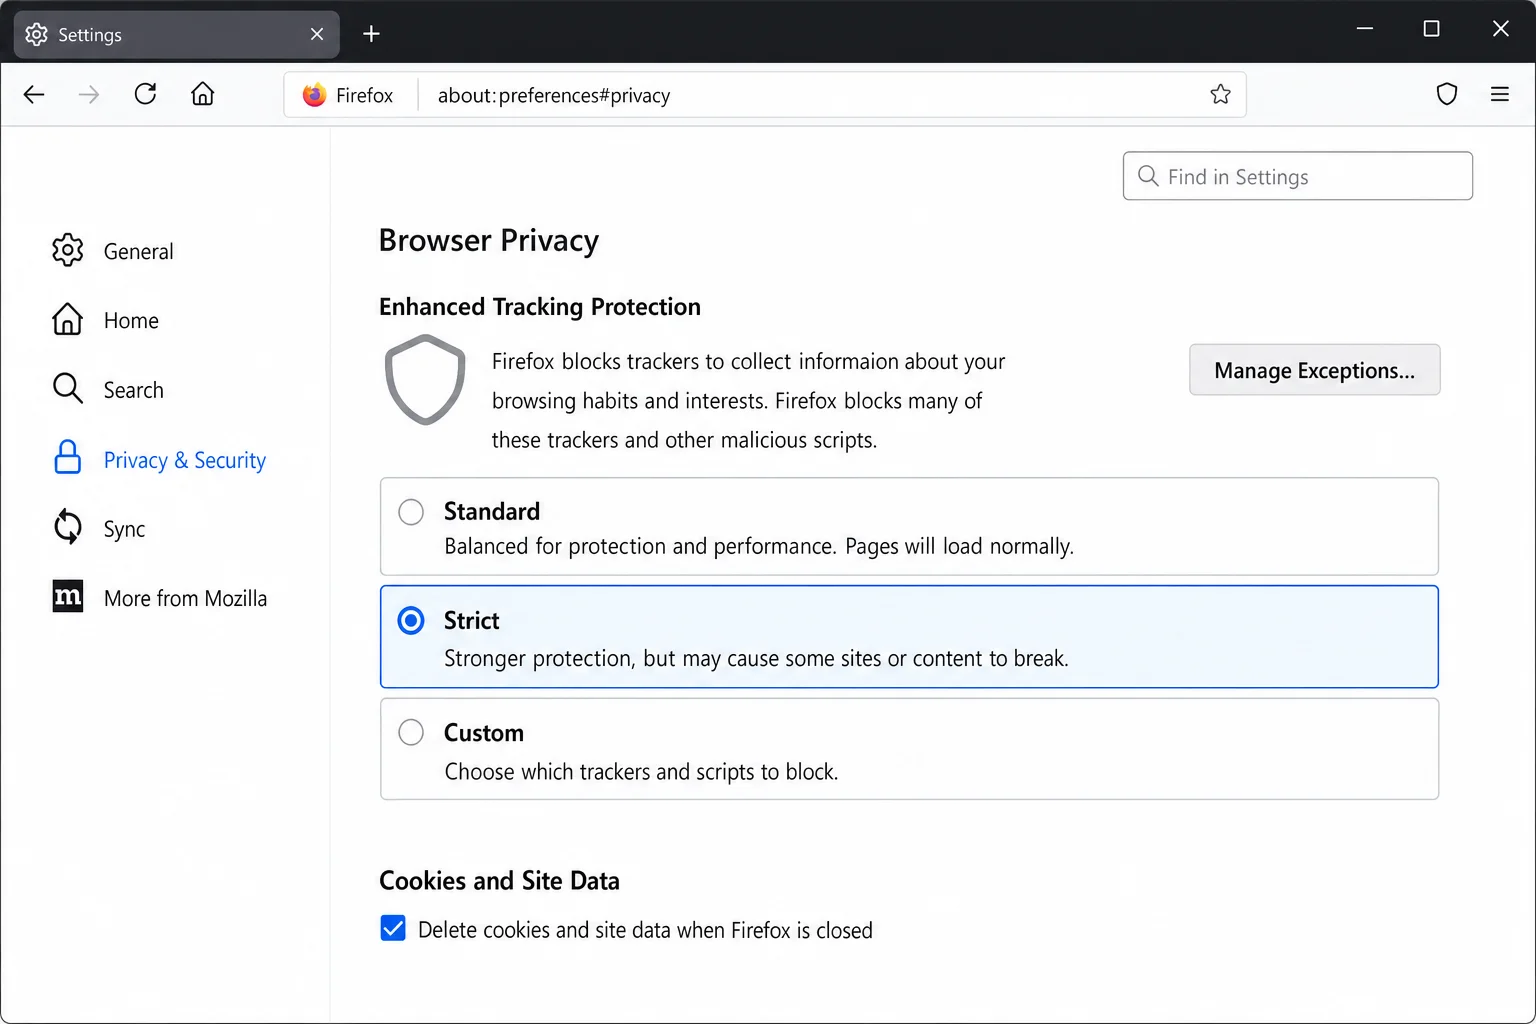The image size is (1536, 1024).
Task: Select the Settings browser tab
Action: pos(176,34)
